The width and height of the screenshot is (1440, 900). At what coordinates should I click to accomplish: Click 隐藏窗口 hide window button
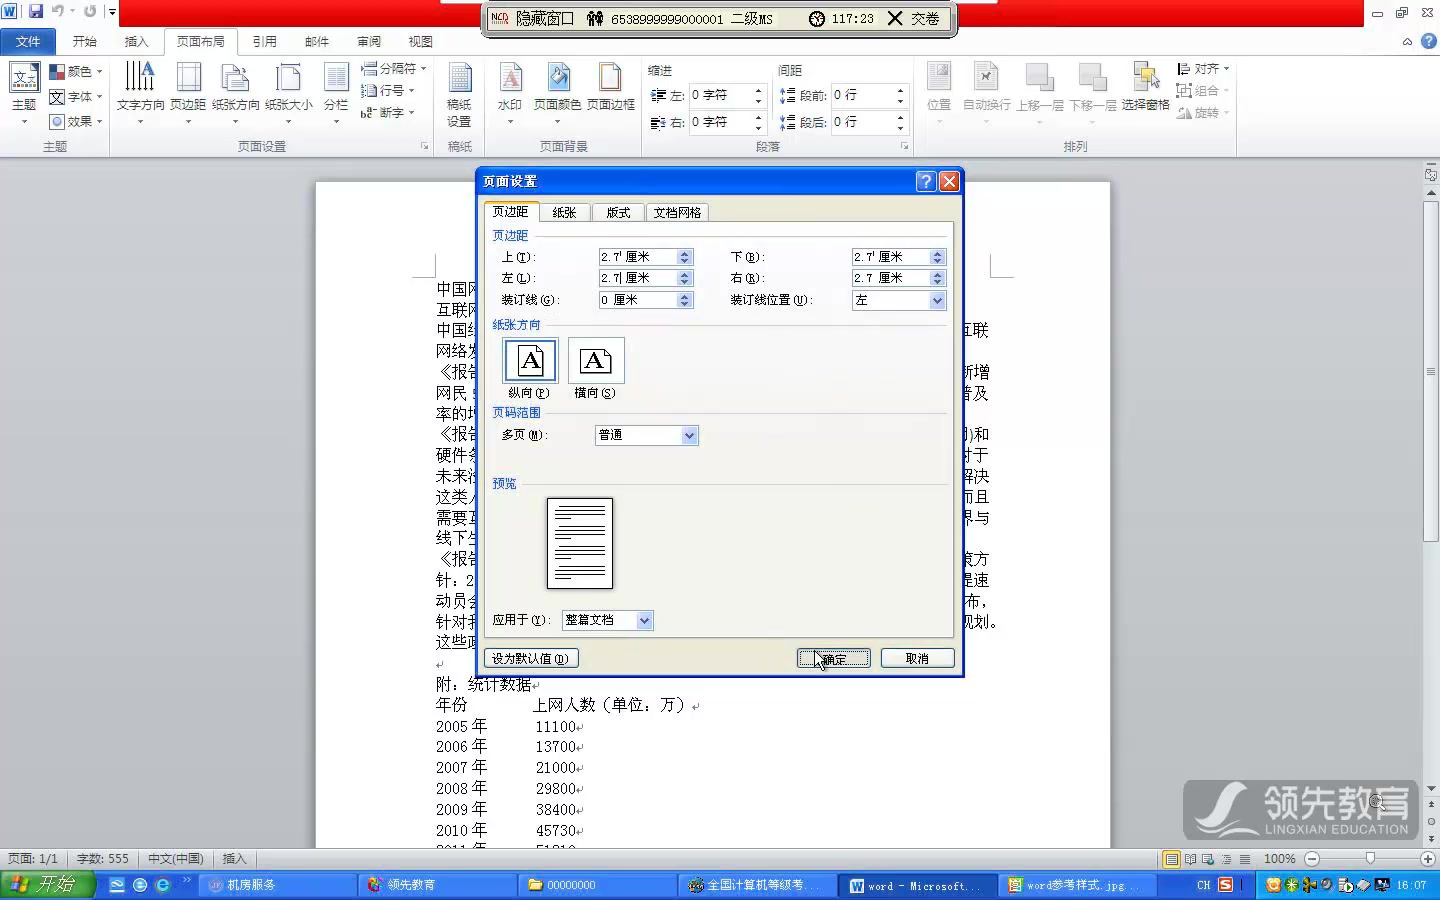(x=533, y=18)
